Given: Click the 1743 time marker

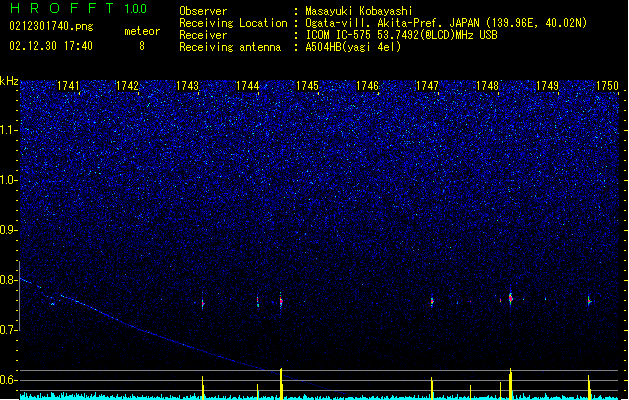Looking at the screenshot, I should (187, 86).
